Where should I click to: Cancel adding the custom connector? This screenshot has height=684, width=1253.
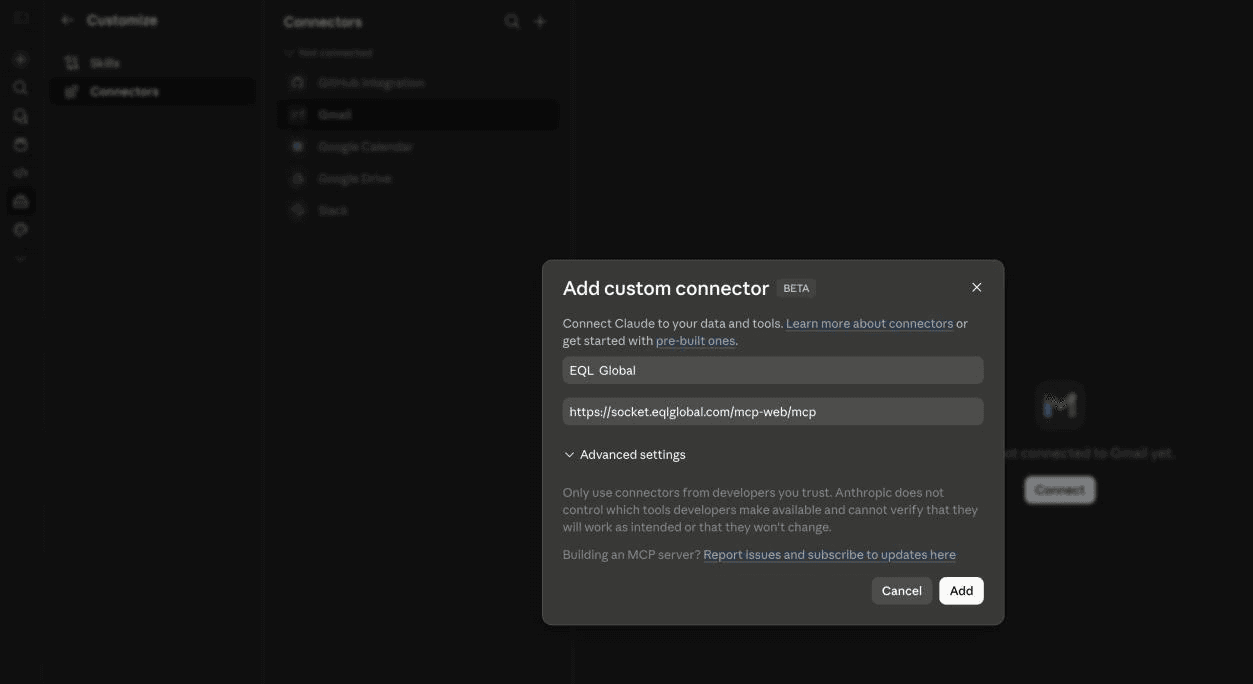(901, 591)
